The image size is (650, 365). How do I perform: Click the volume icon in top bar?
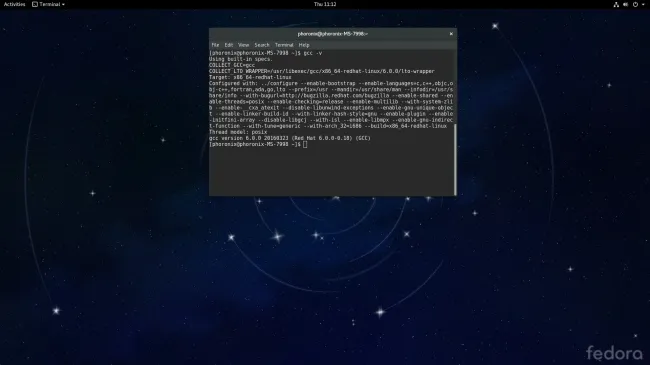point(626,5)
